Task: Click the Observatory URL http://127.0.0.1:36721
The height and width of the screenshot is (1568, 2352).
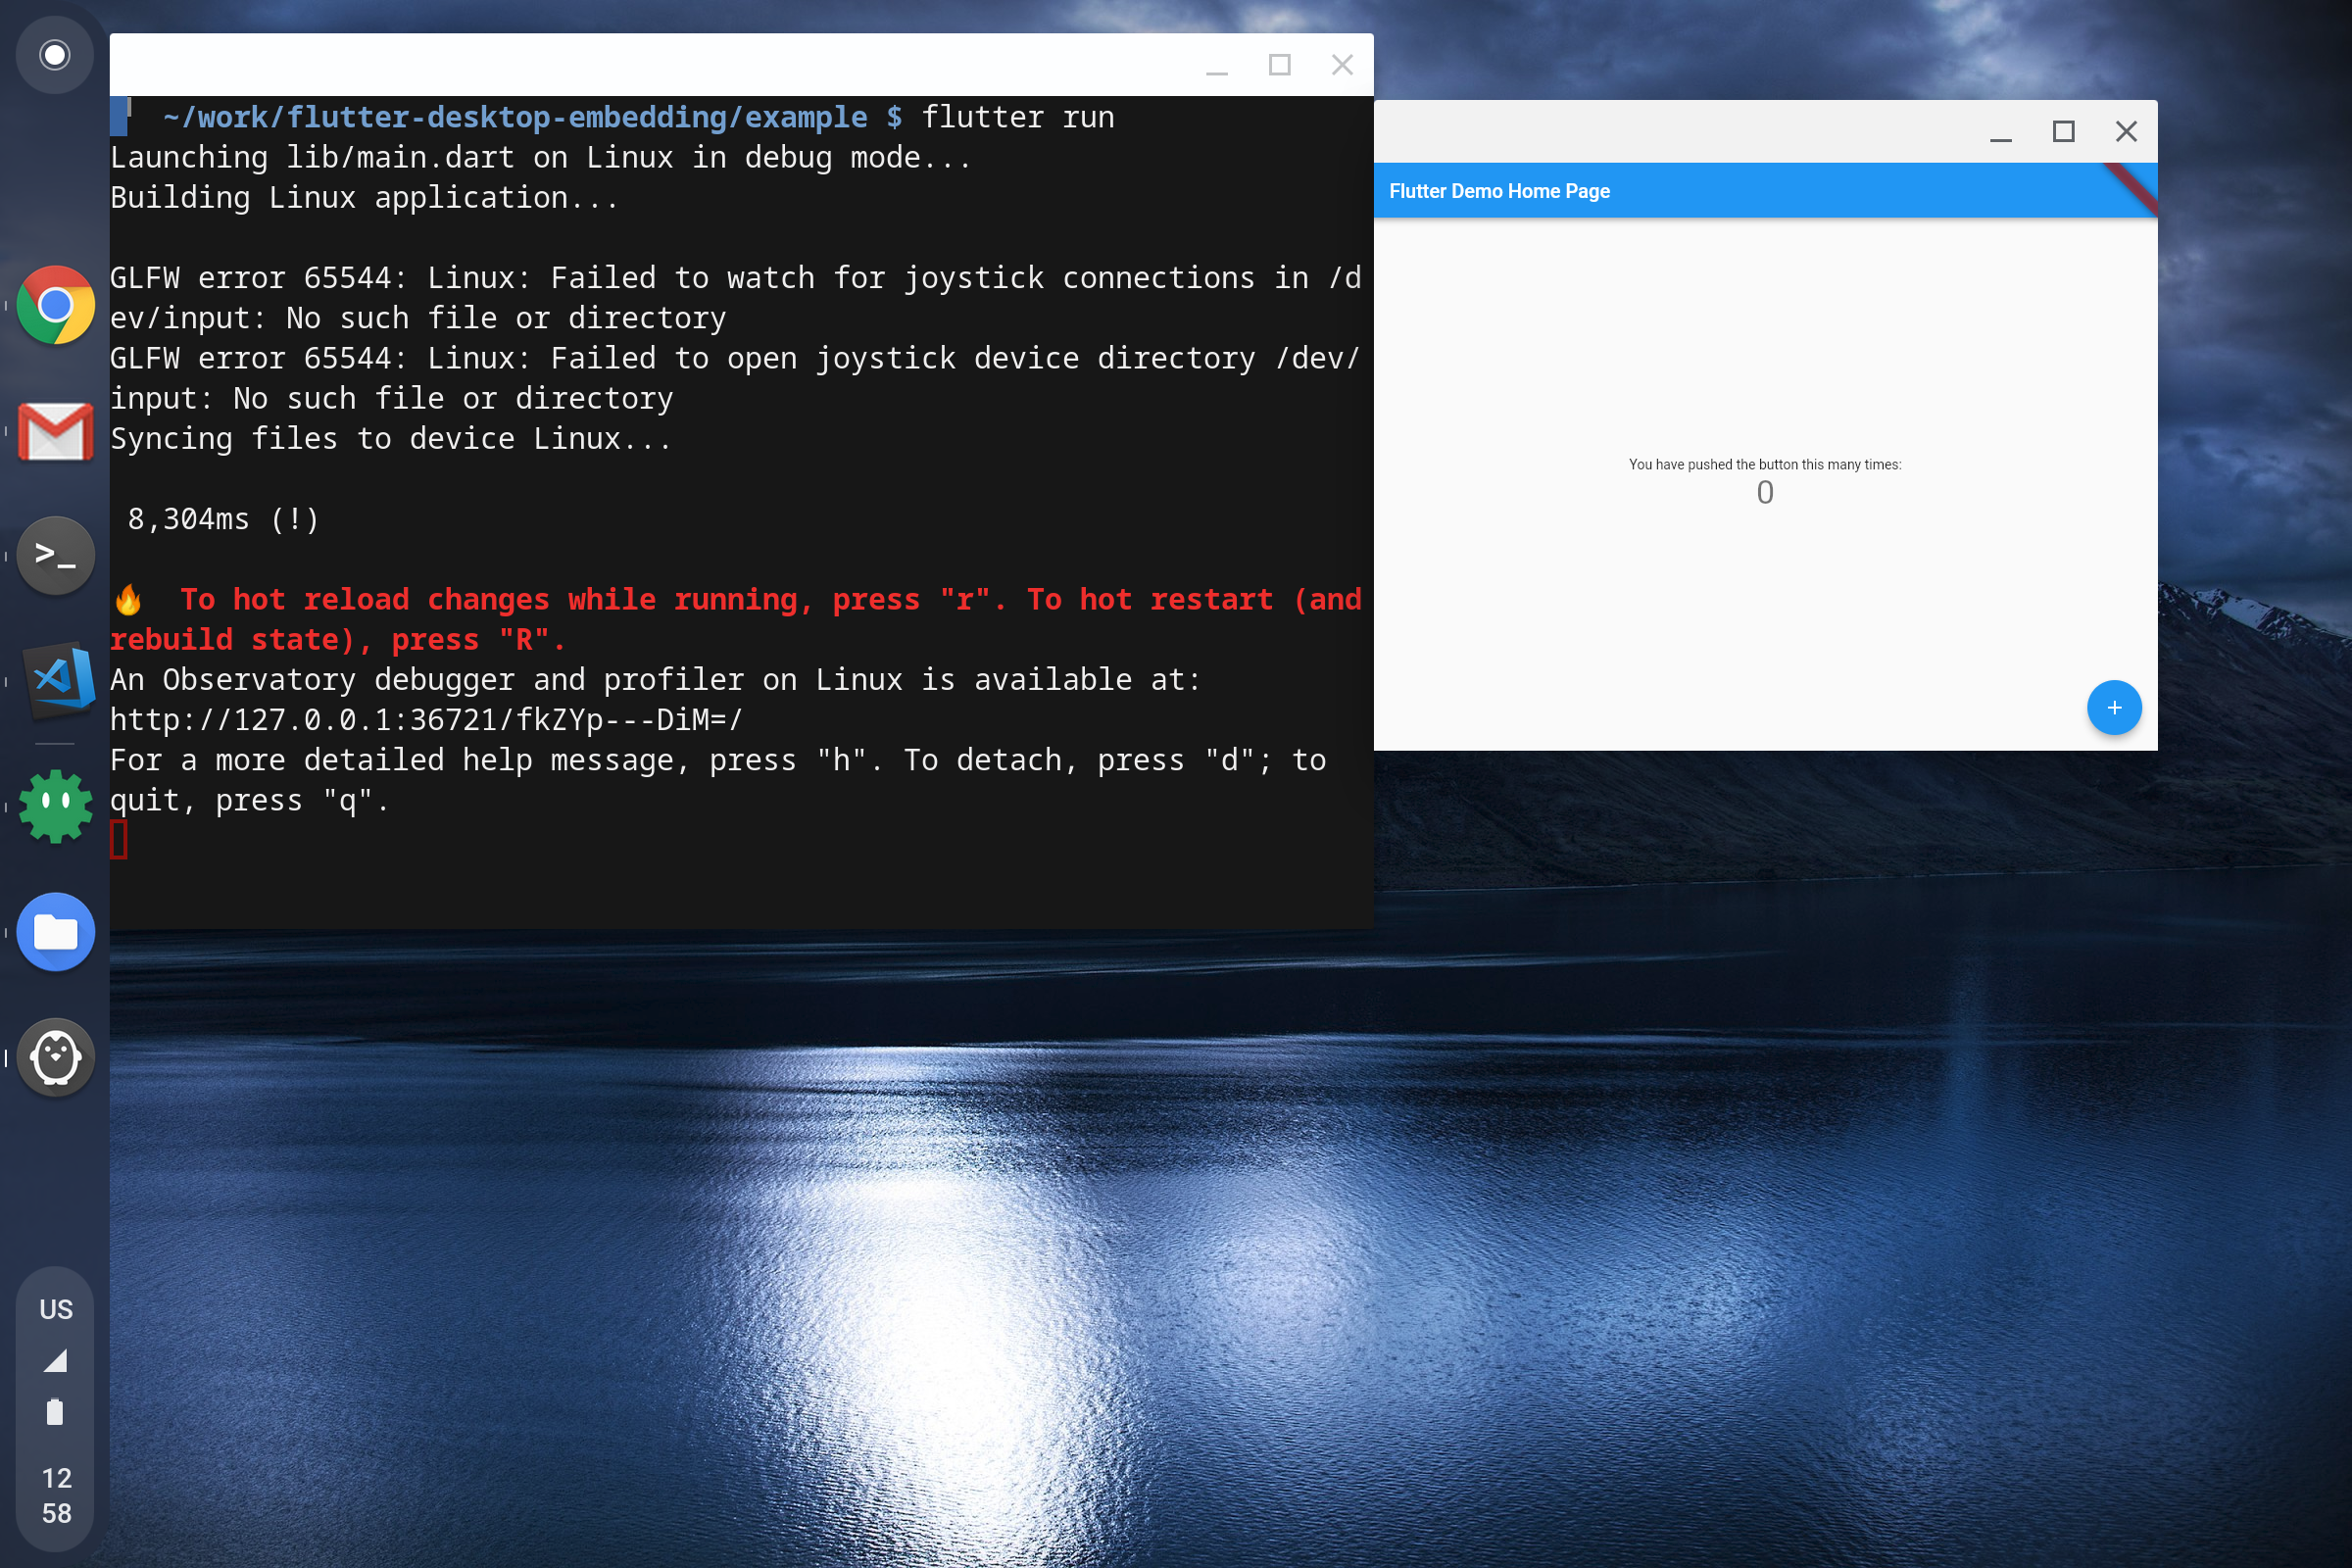Action: 427,720
